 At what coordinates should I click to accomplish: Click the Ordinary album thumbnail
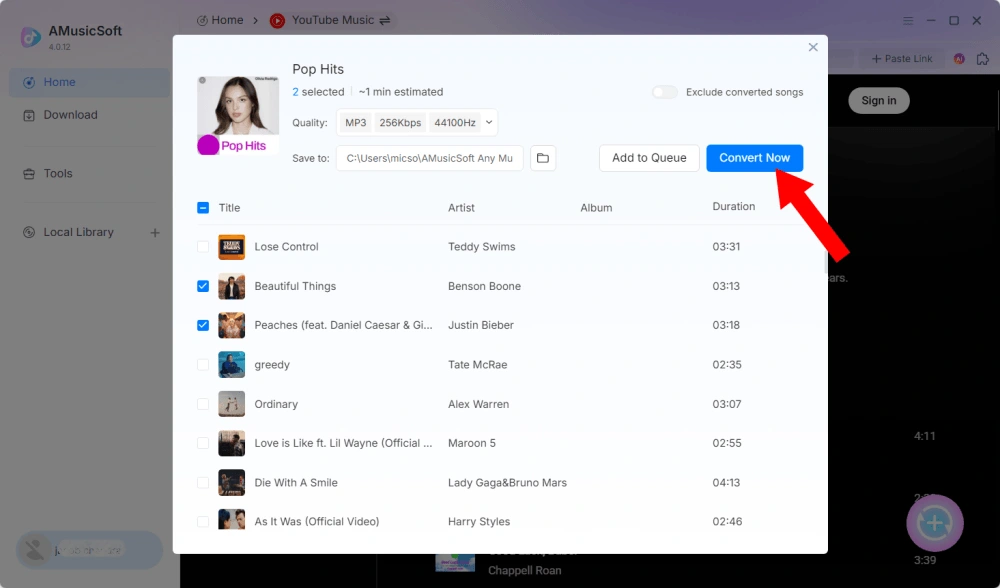pyautogui.click(x=232, y=404)
